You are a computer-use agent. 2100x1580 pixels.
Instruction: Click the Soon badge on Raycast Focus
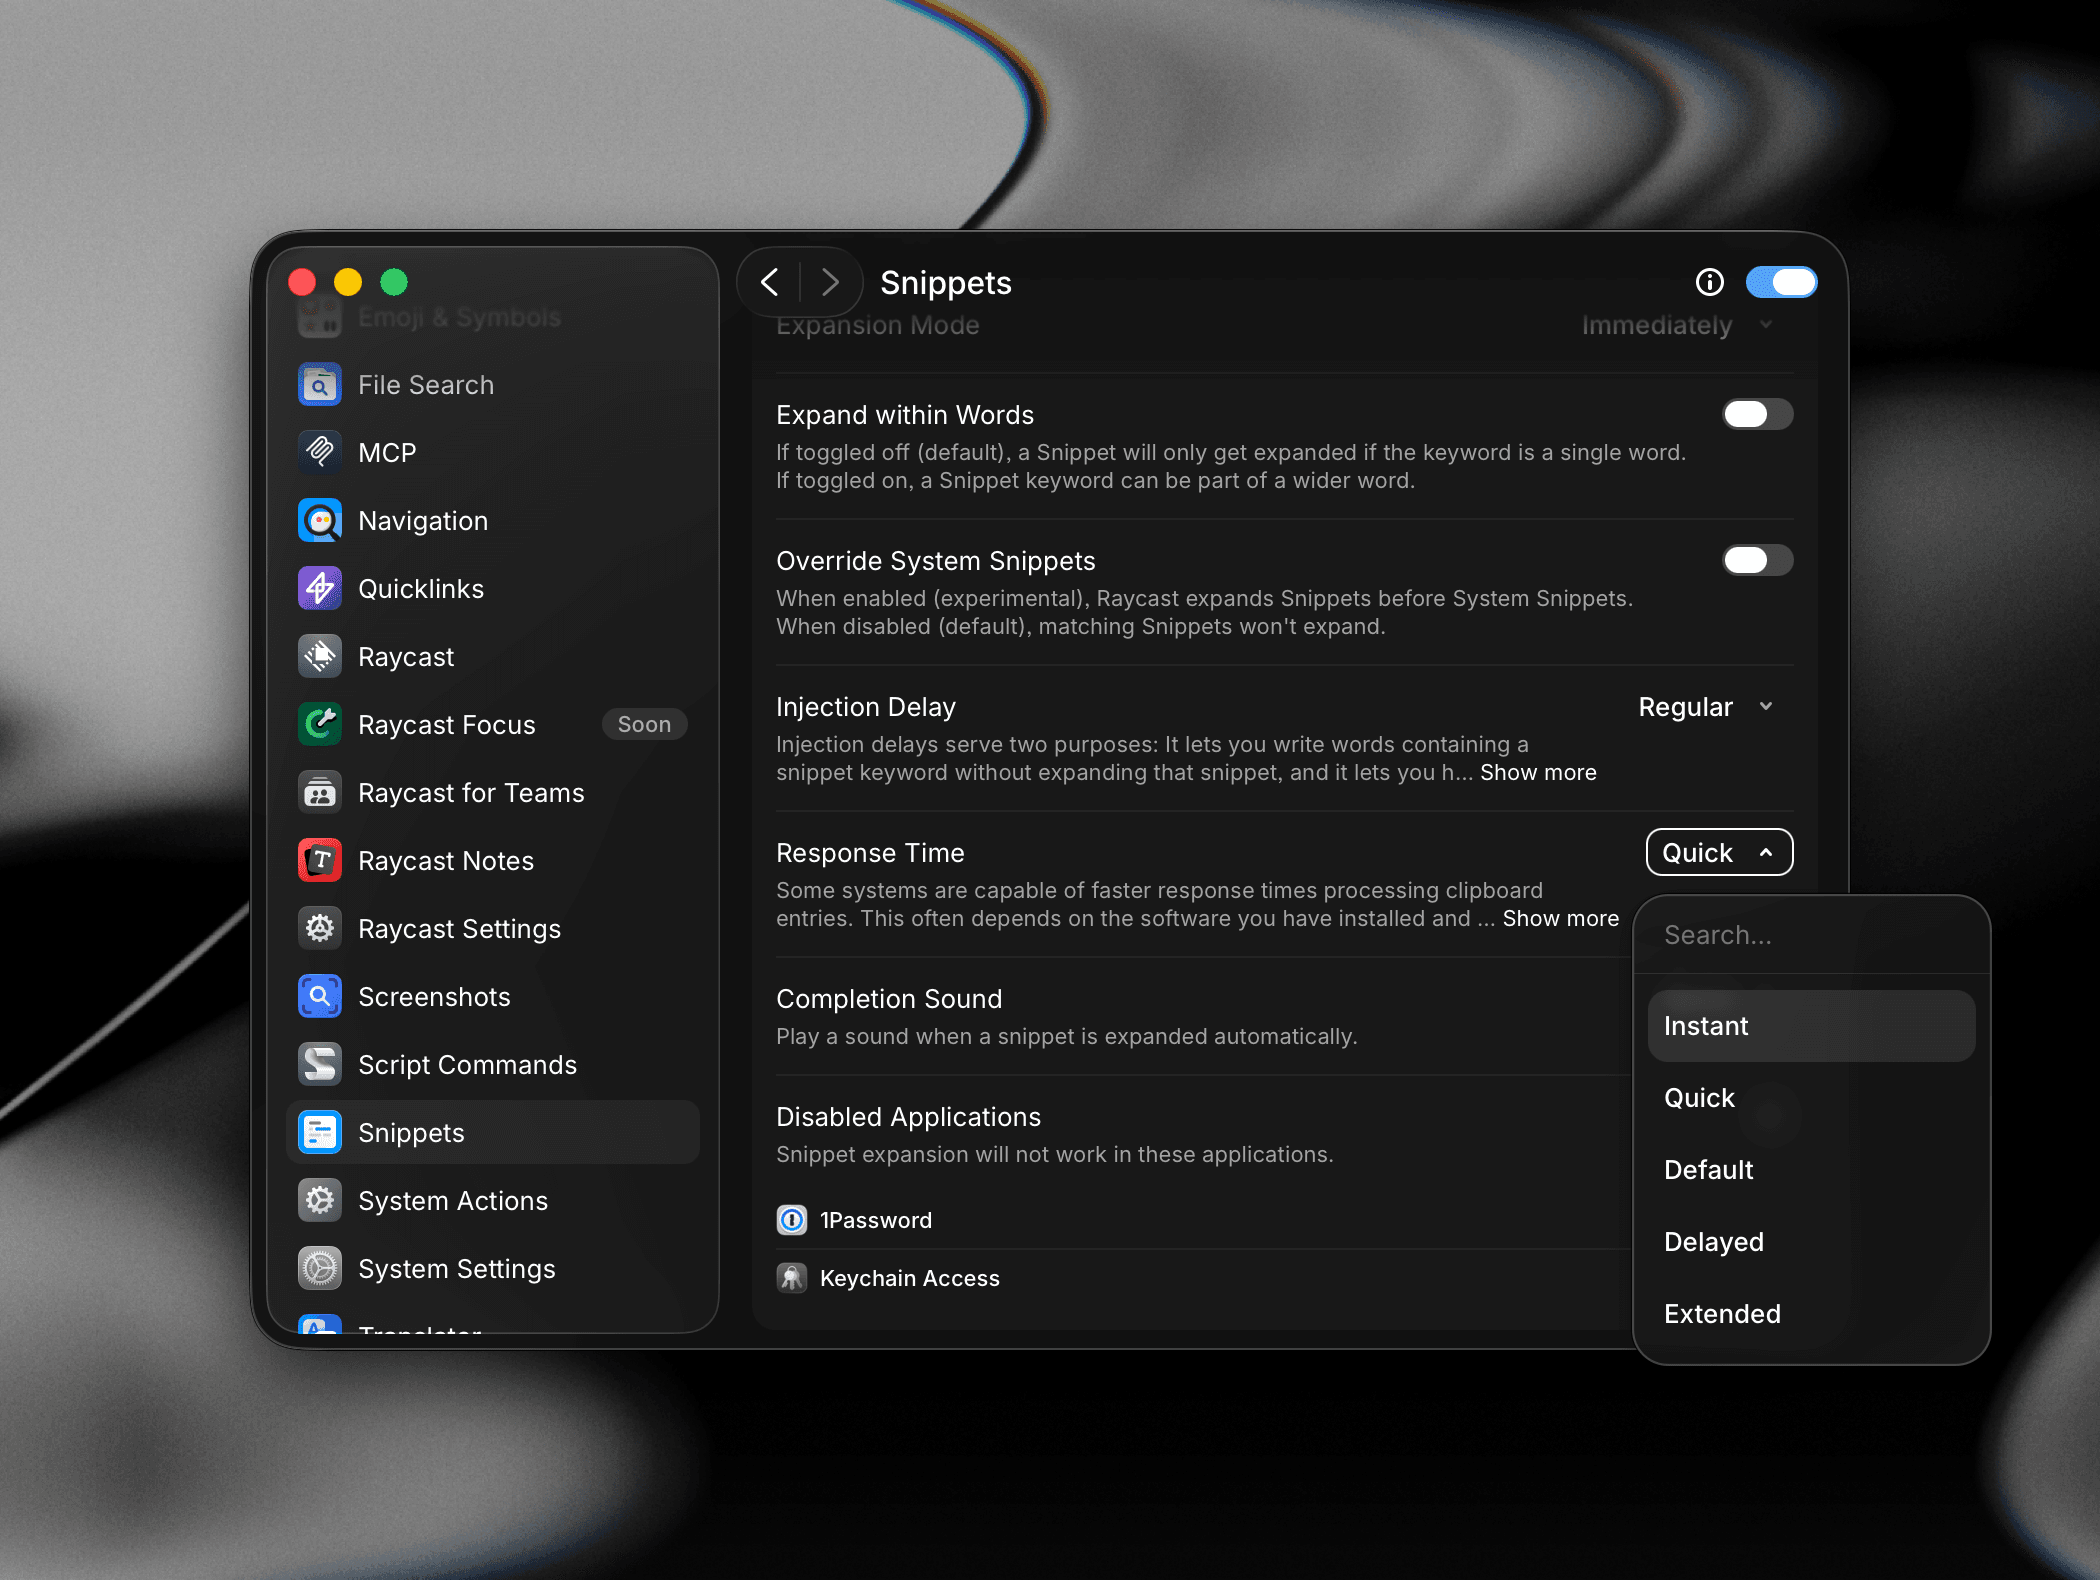(644, 725)
